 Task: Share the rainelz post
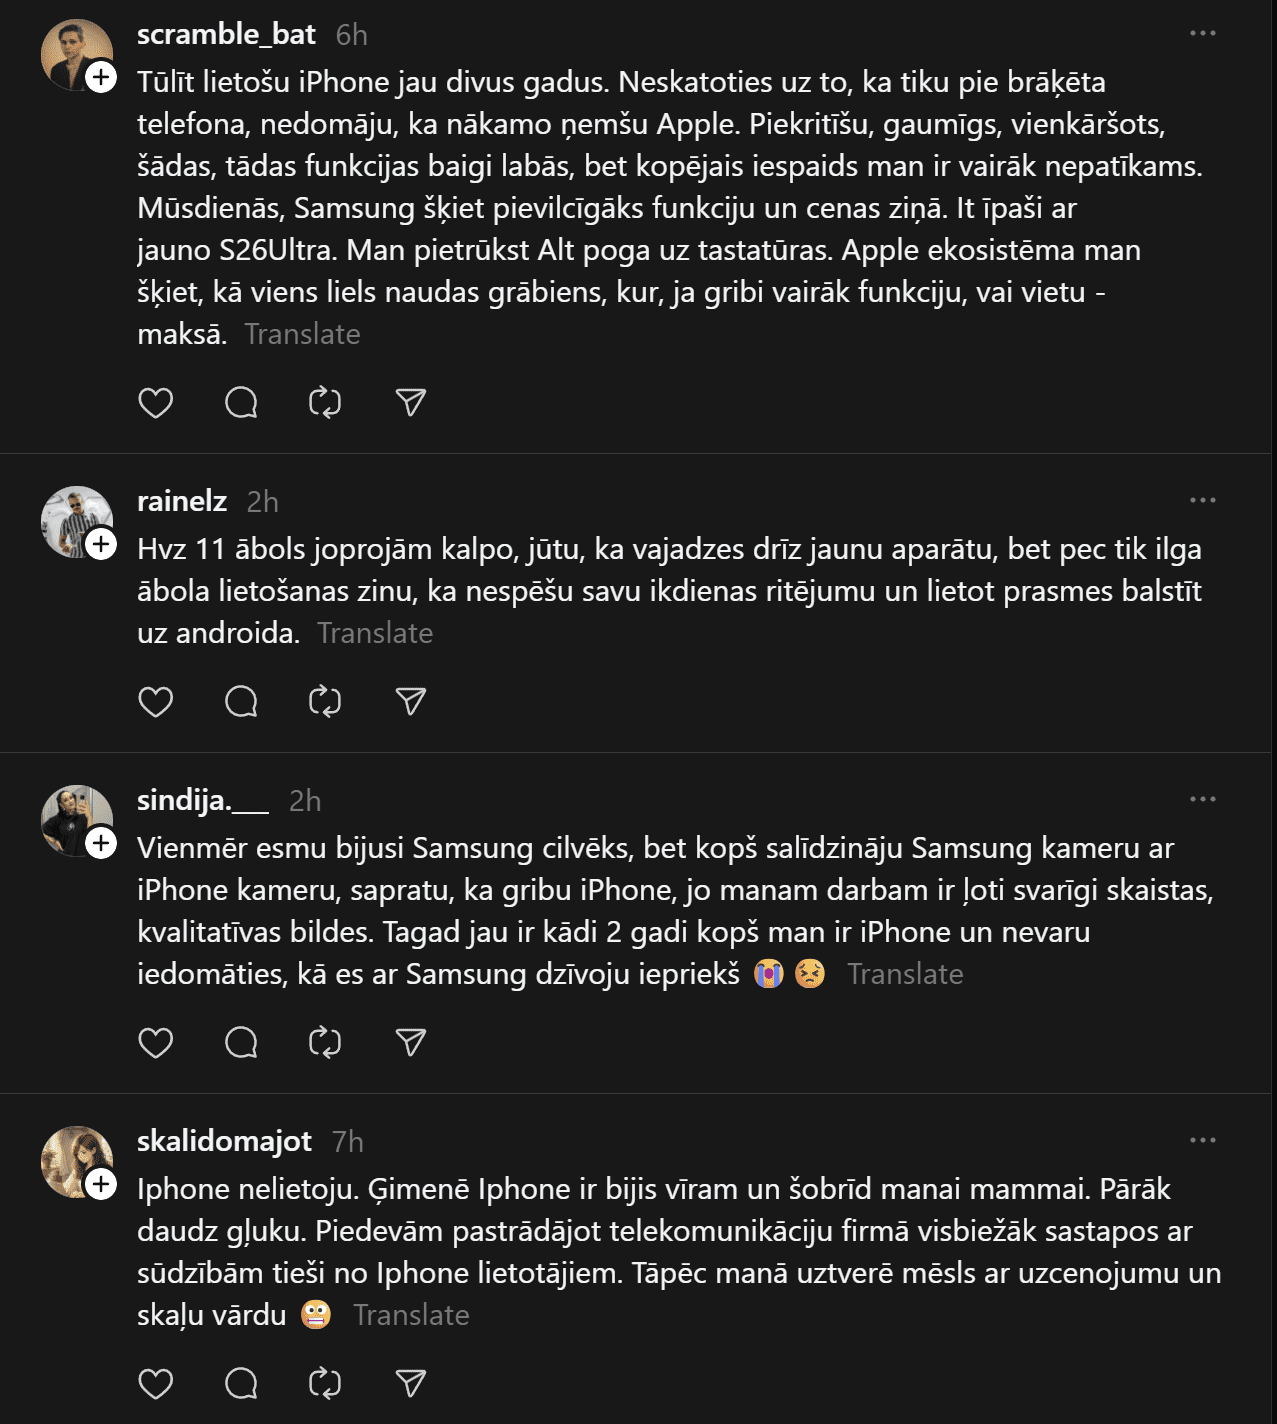[411, 702]
